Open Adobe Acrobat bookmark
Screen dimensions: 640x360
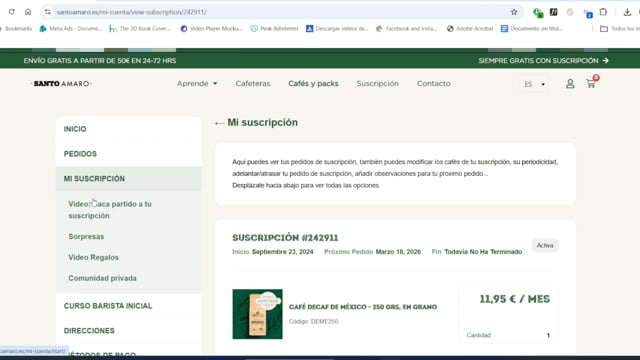click(470, 29)
